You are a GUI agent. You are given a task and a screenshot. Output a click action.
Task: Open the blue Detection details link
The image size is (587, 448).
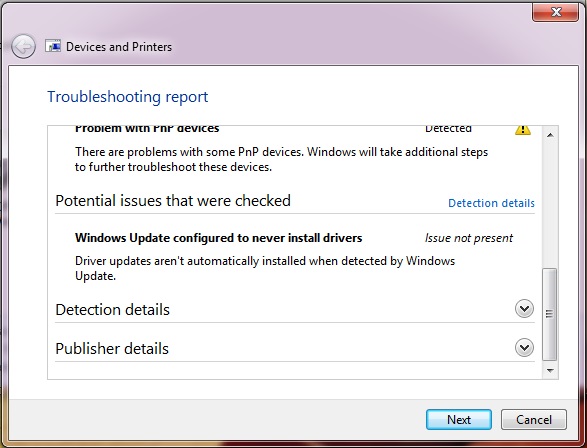tap(491, 203)
